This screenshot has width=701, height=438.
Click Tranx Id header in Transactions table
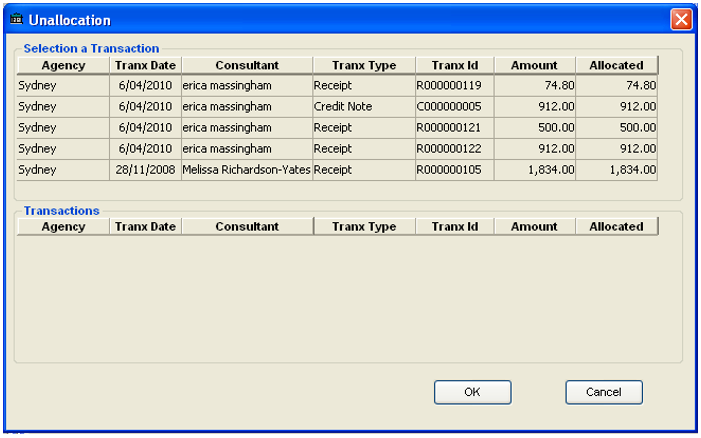(x=455, y=227)
